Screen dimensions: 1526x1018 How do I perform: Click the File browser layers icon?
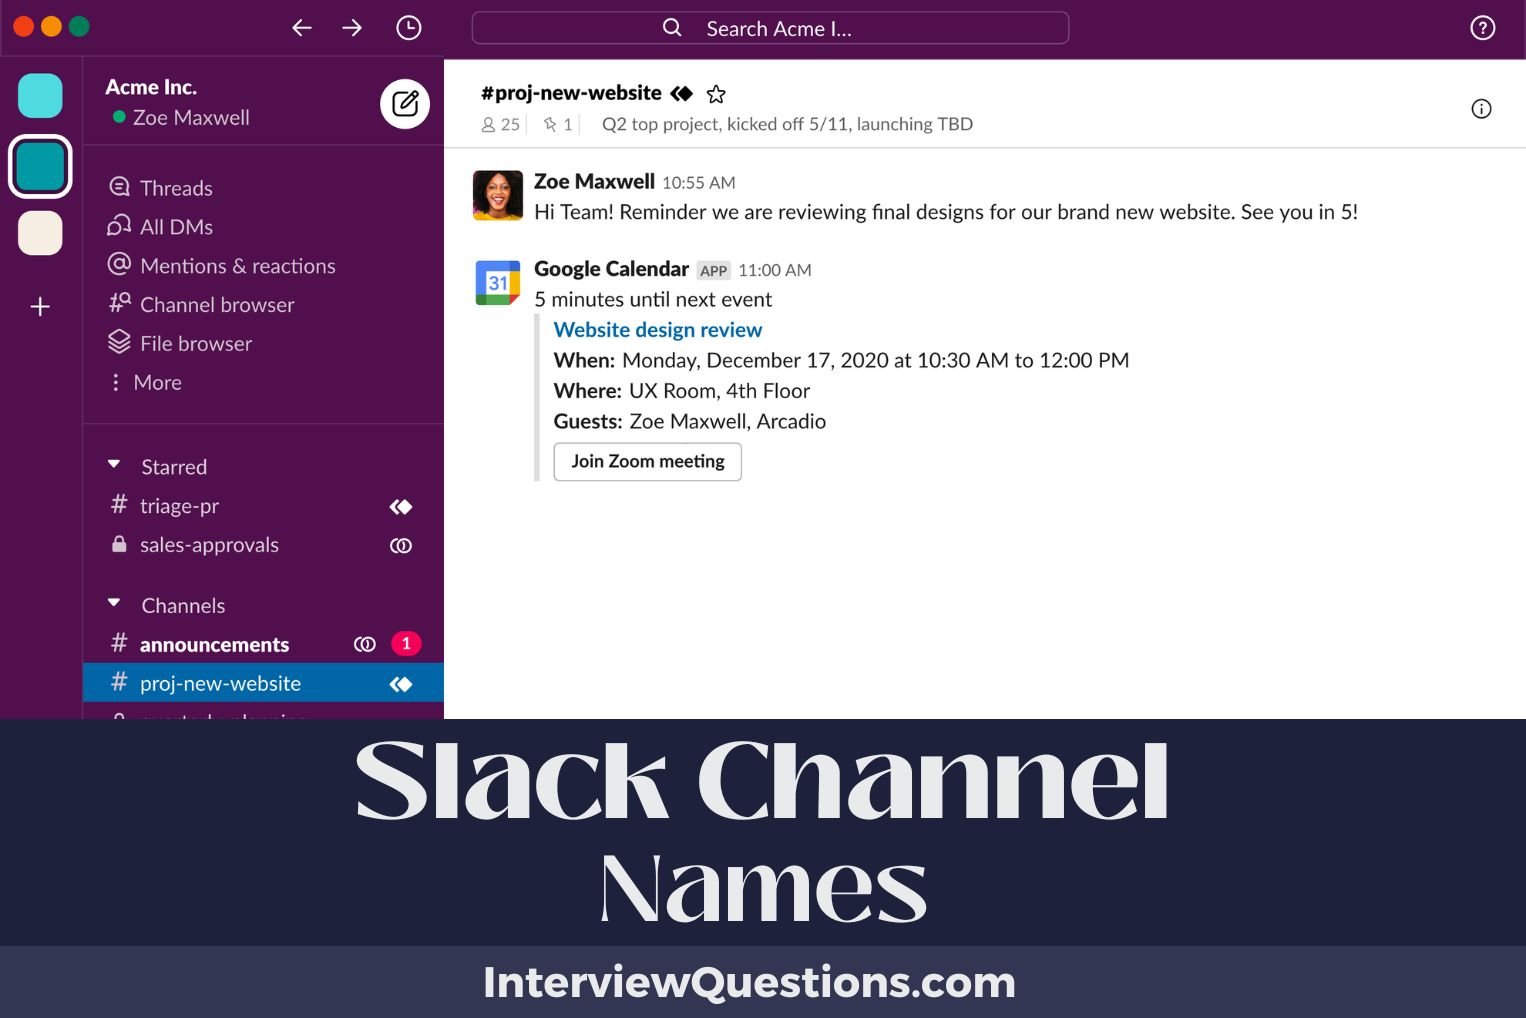[119, 342]
